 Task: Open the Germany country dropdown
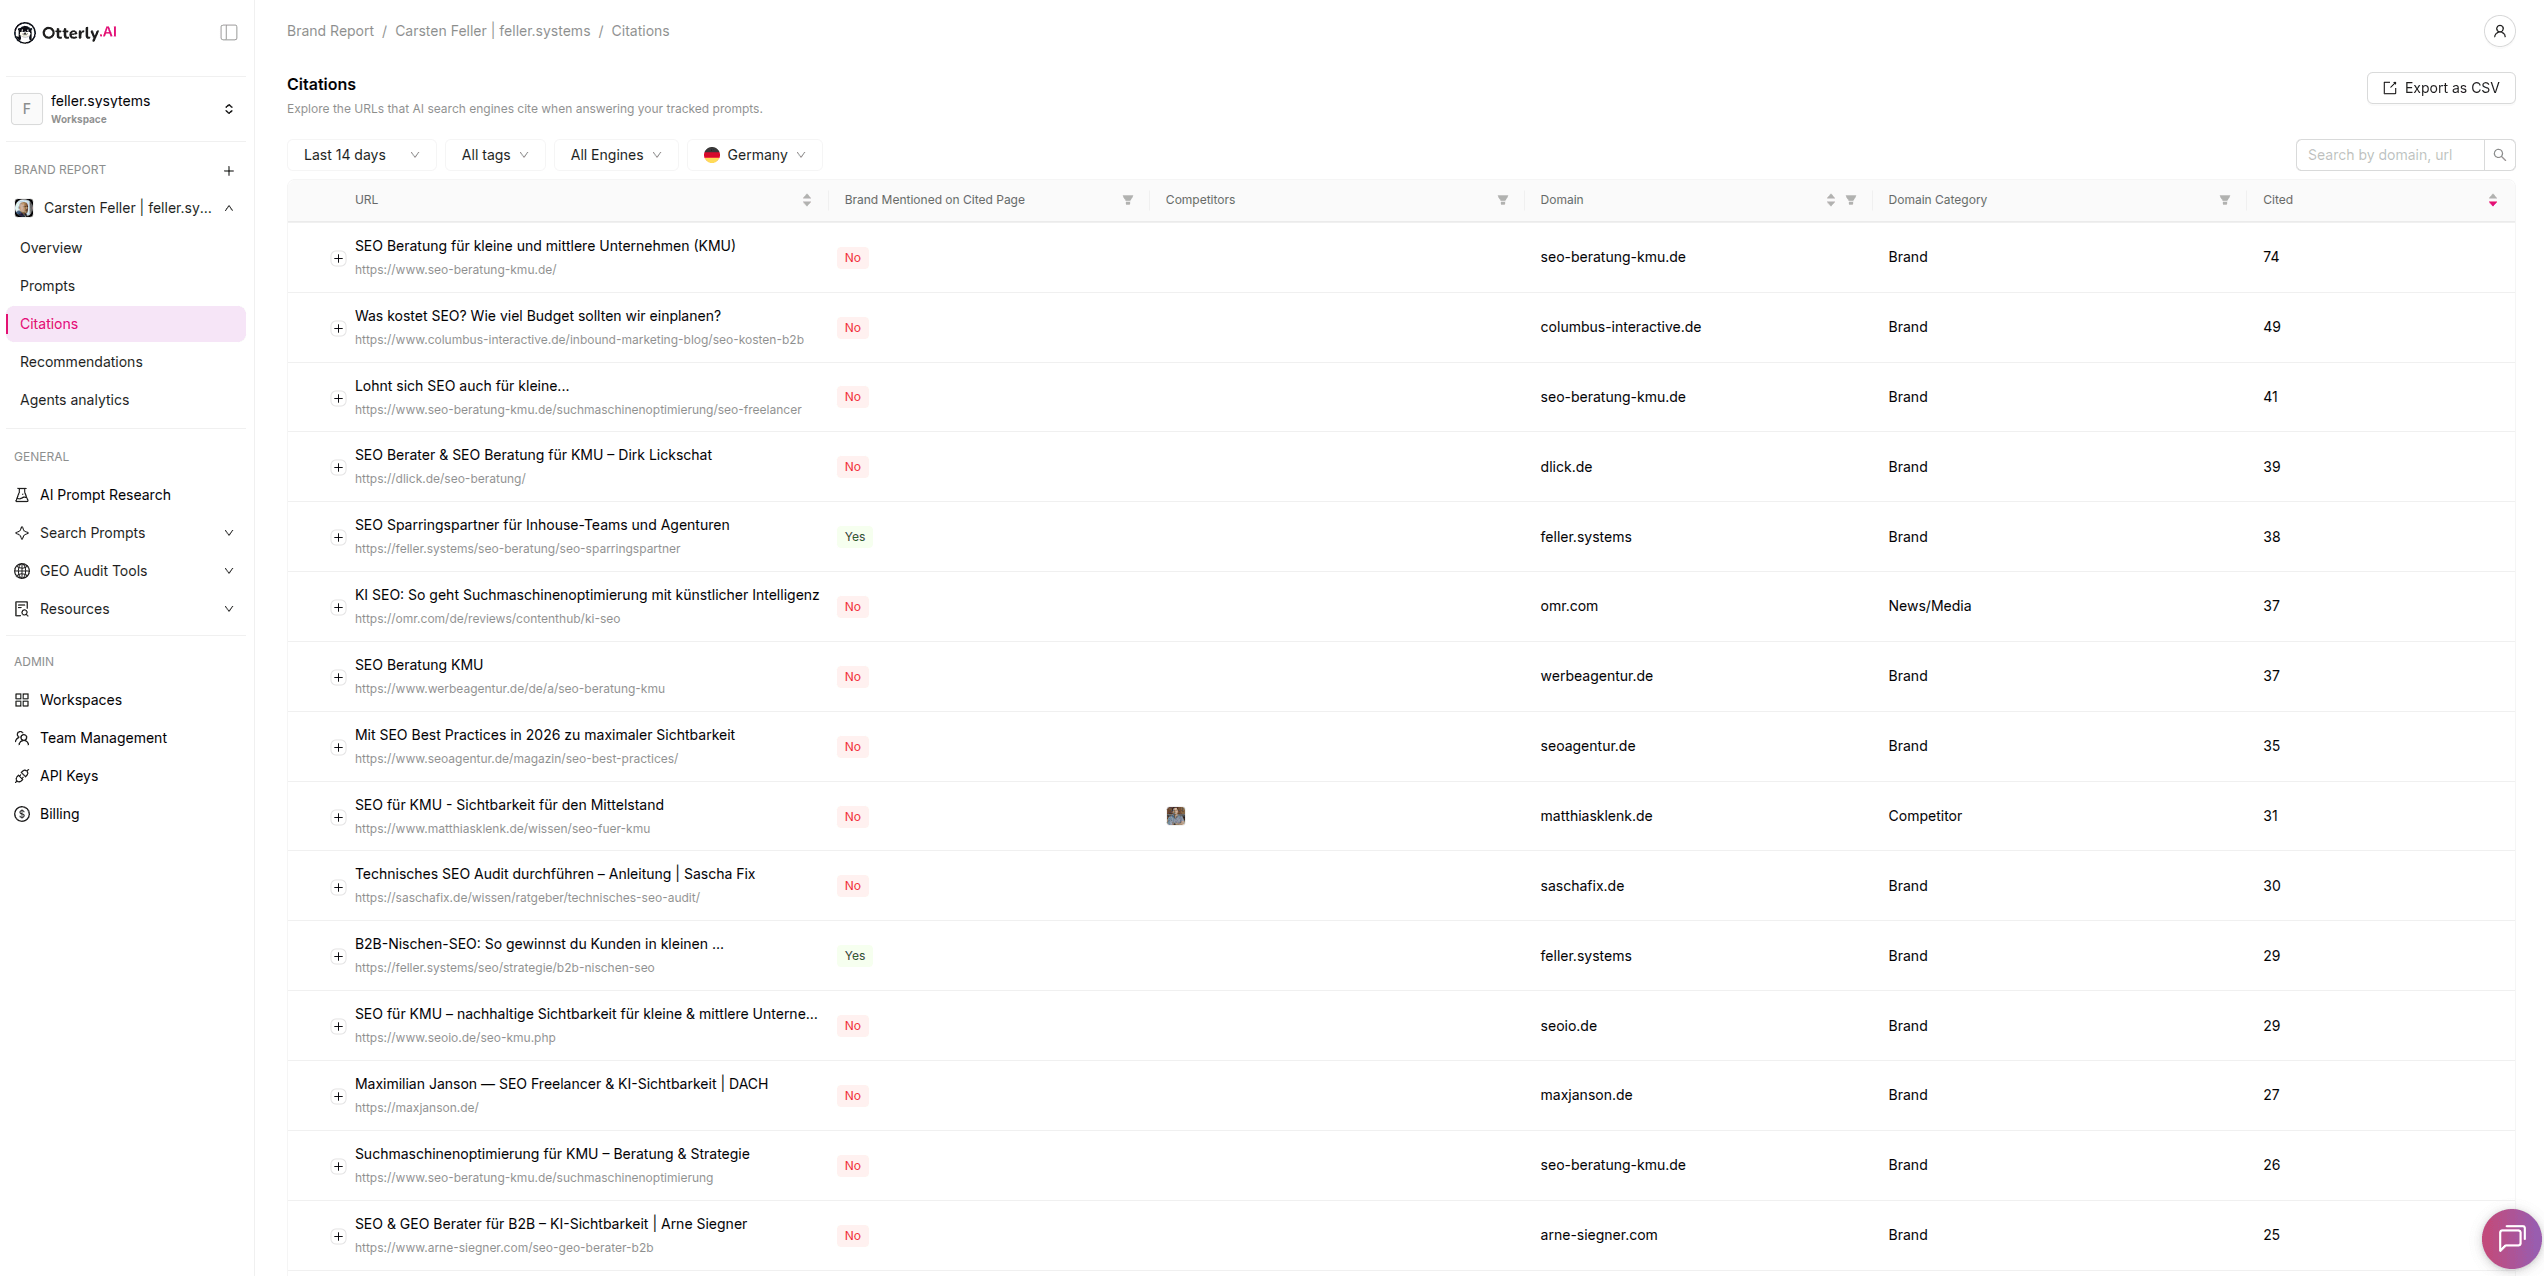(755, 155)
